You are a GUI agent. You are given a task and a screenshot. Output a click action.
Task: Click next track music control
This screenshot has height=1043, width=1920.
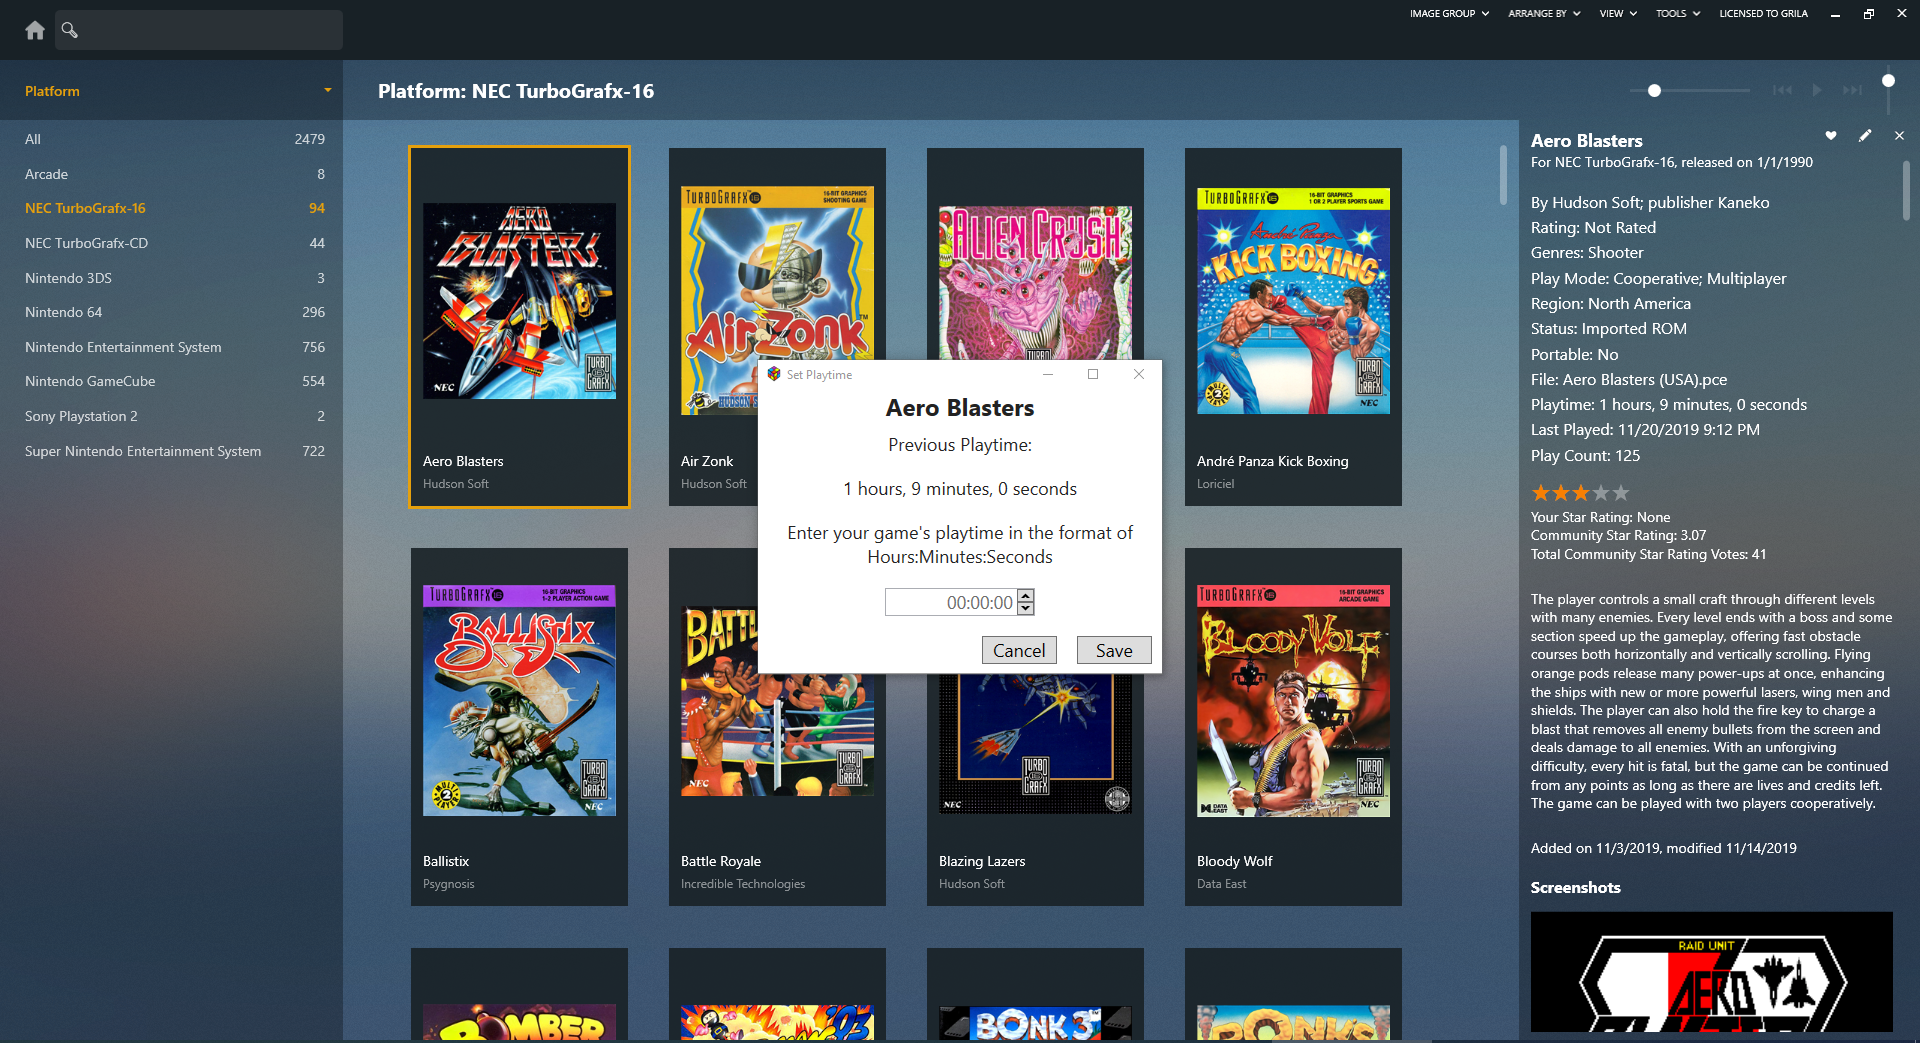pos(1852,90)
